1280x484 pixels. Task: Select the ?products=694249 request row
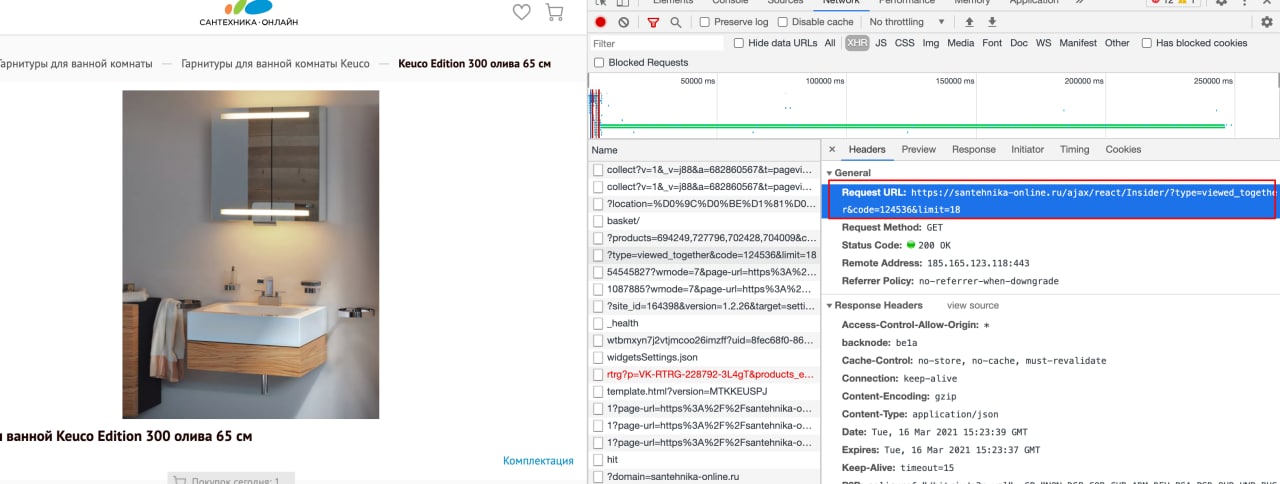click(705, 237)
